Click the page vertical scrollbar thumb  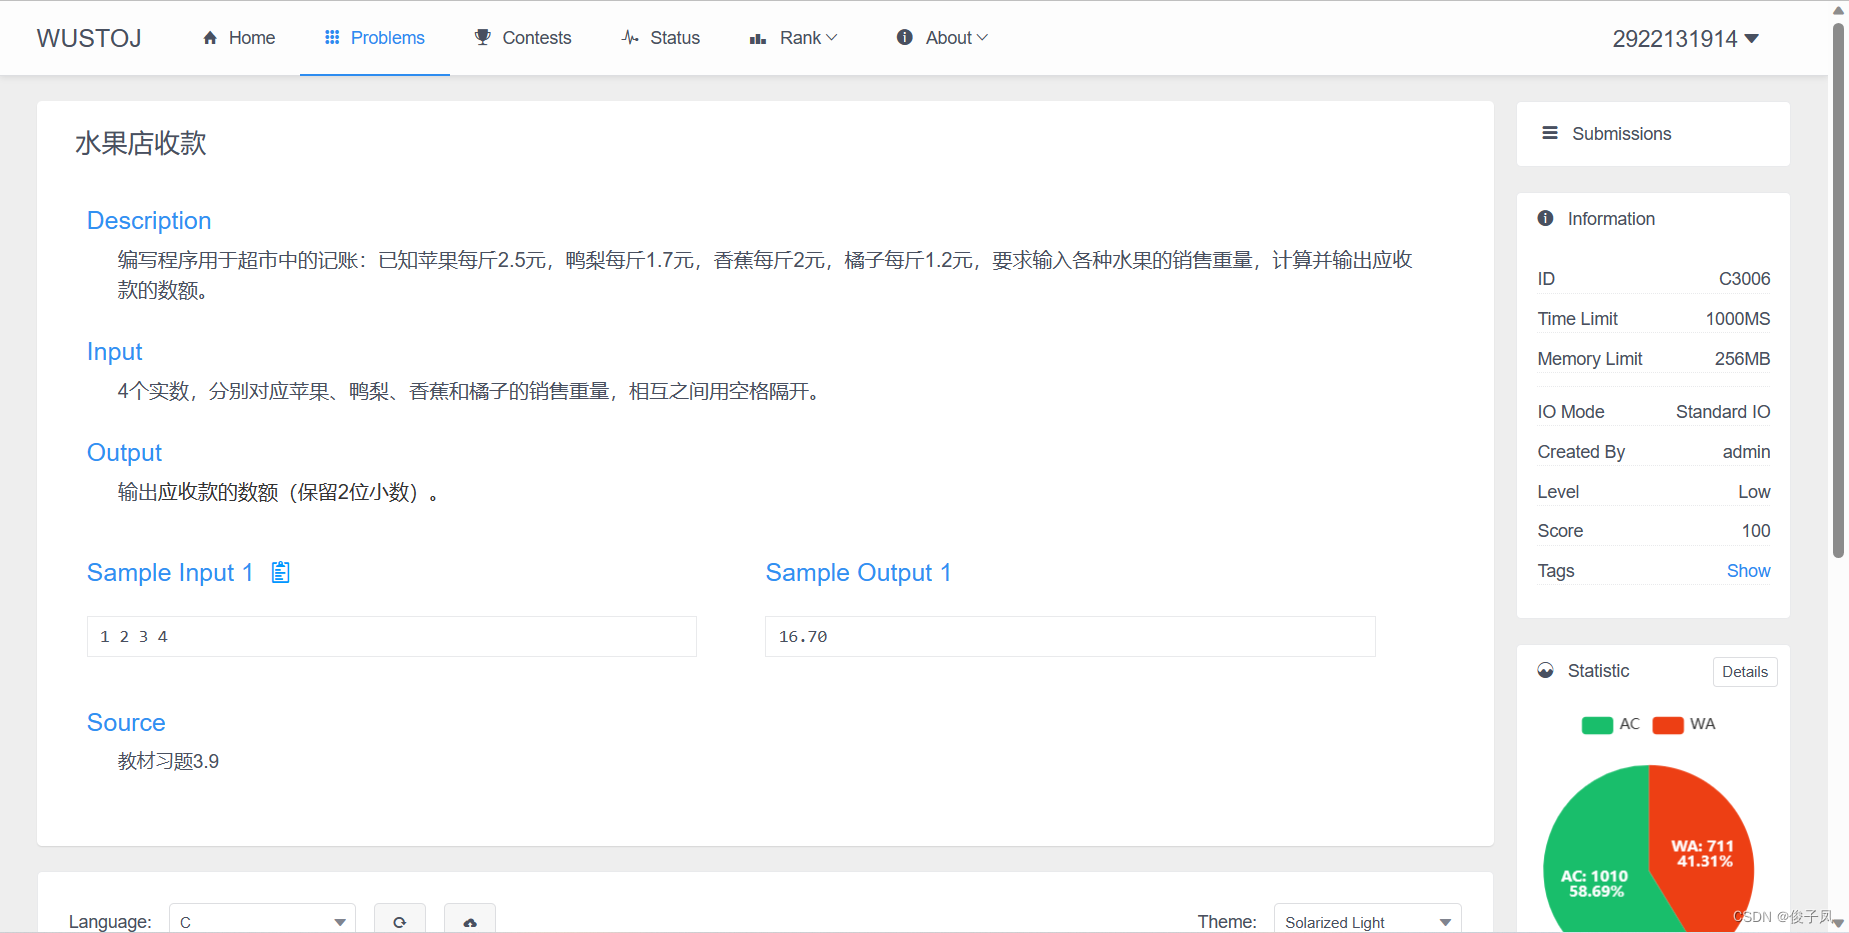point(1838,290)
